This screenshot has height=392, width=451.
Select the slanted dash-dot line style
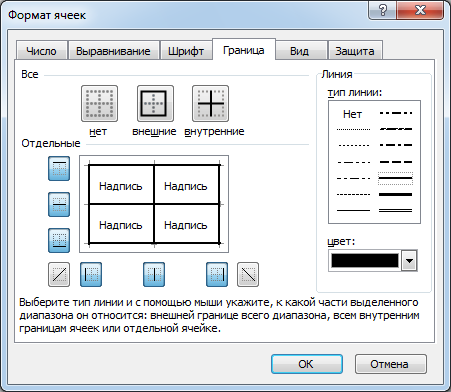tap(396, 129)
